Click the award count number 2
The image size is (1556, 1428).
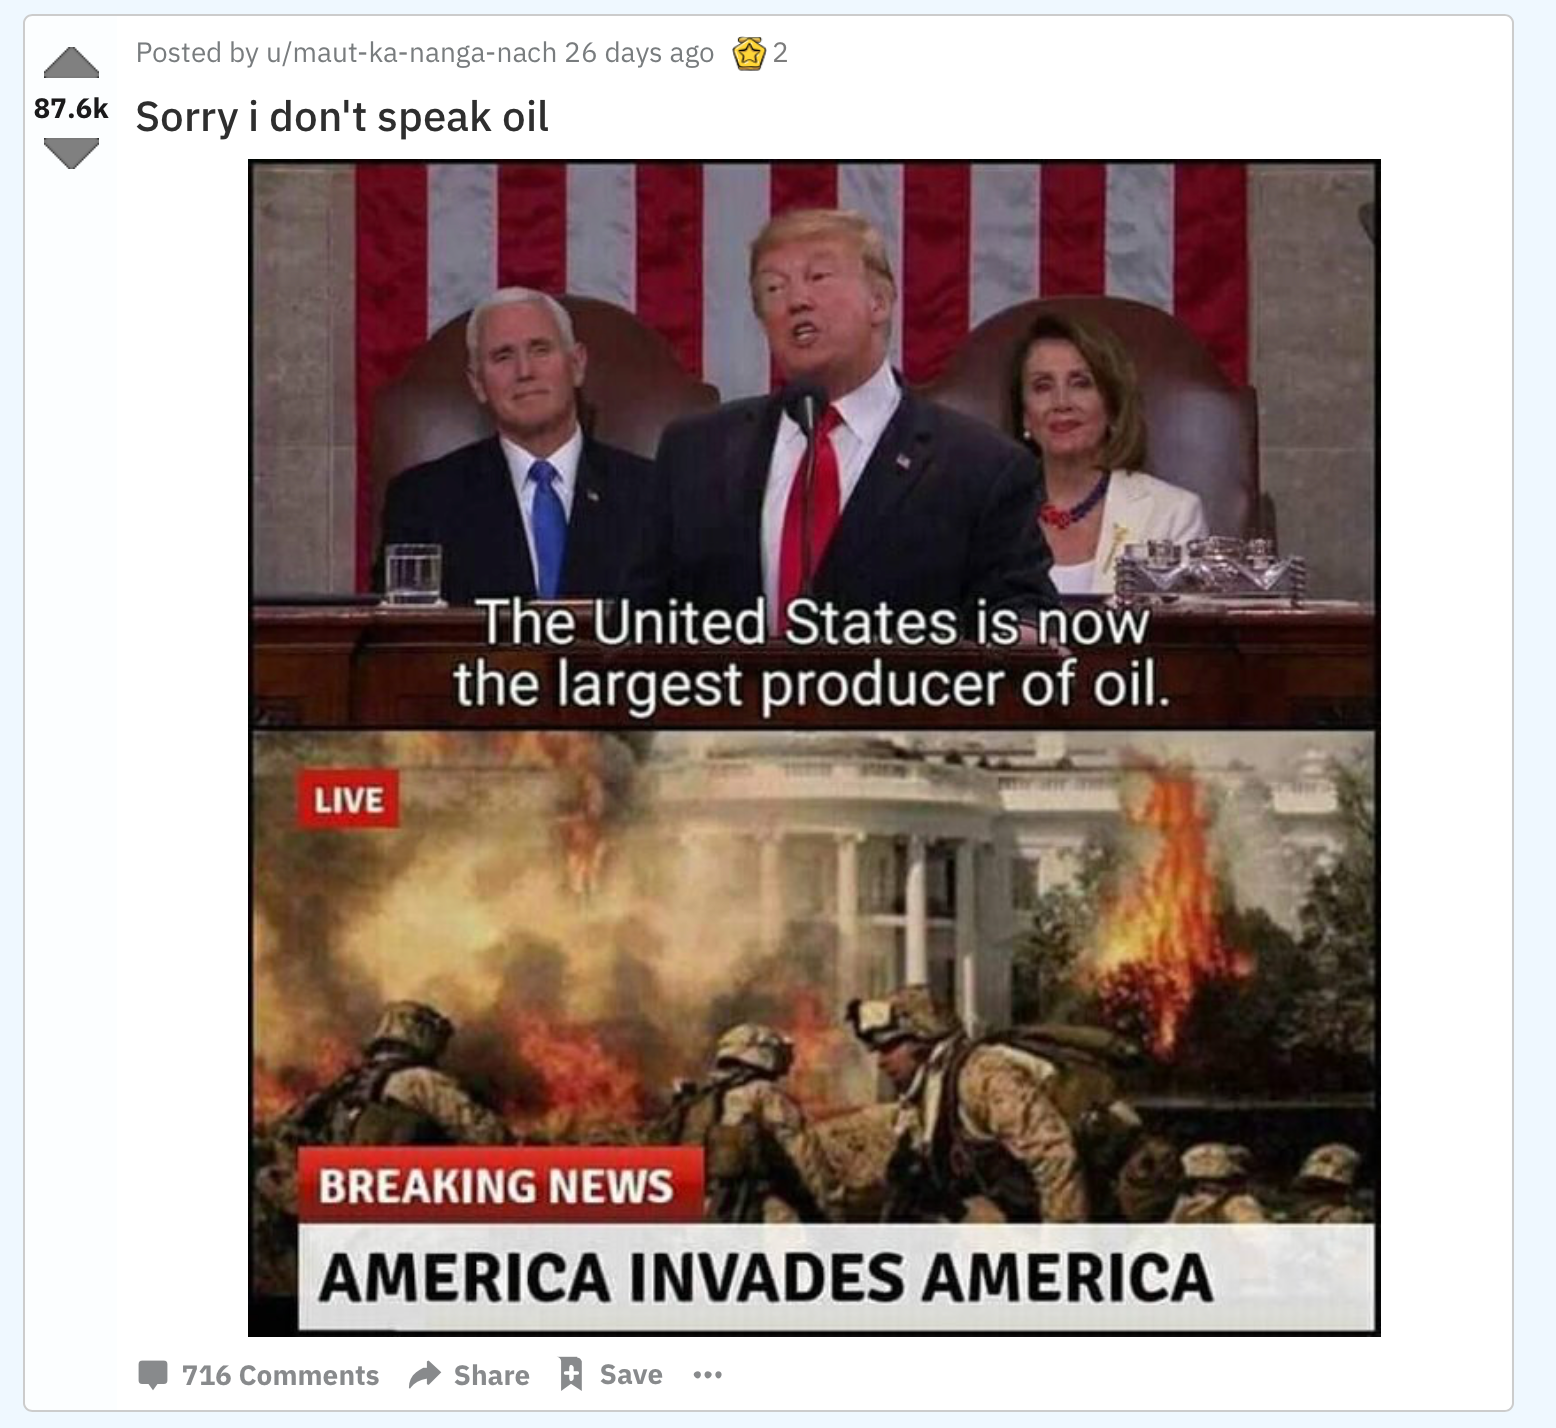click(780, 53)
